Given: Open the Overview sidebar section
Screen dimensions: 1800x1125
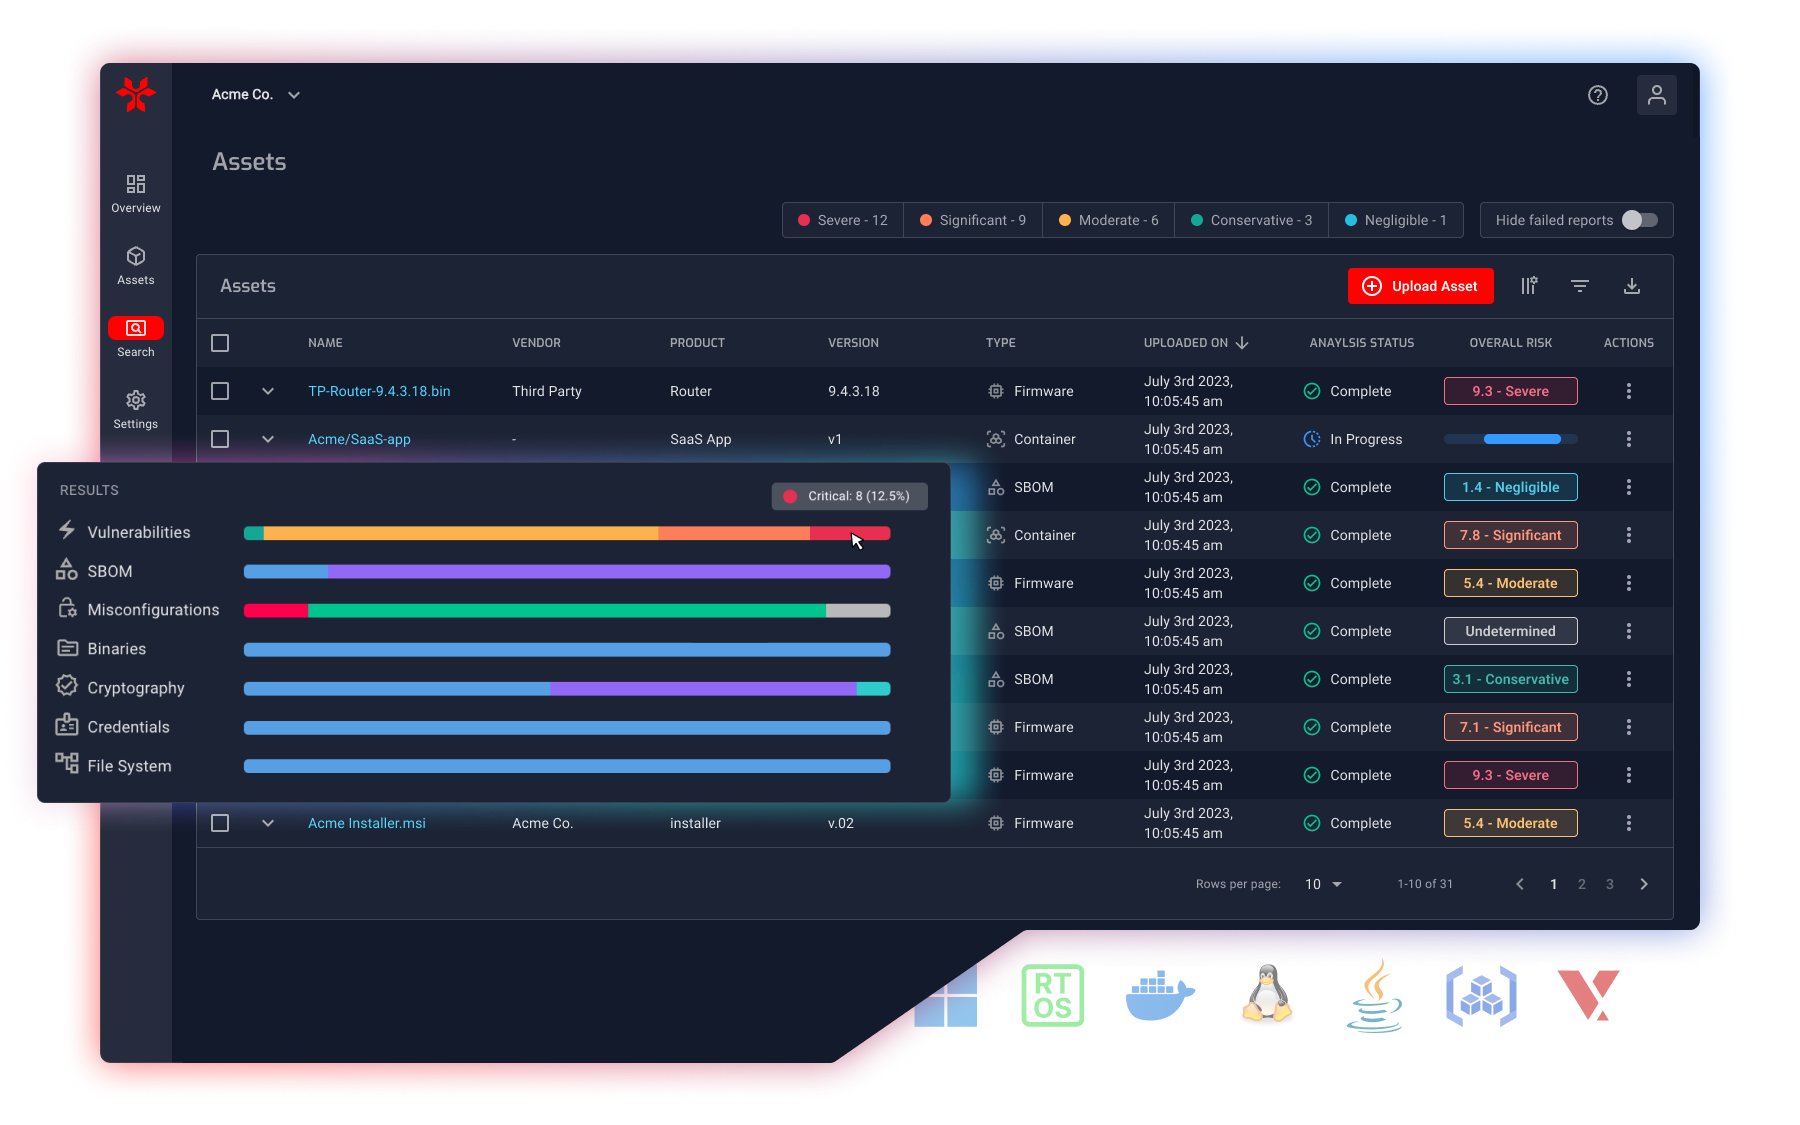Looking at the screenshot, I should (136, 194).
